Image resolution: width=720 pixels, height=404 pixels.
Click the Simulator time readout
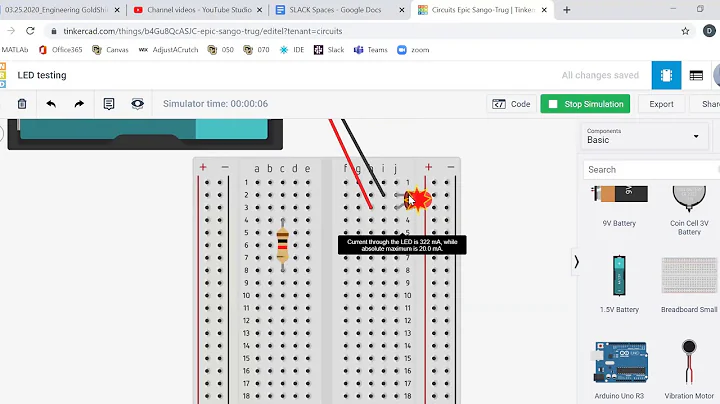(215, 104)
